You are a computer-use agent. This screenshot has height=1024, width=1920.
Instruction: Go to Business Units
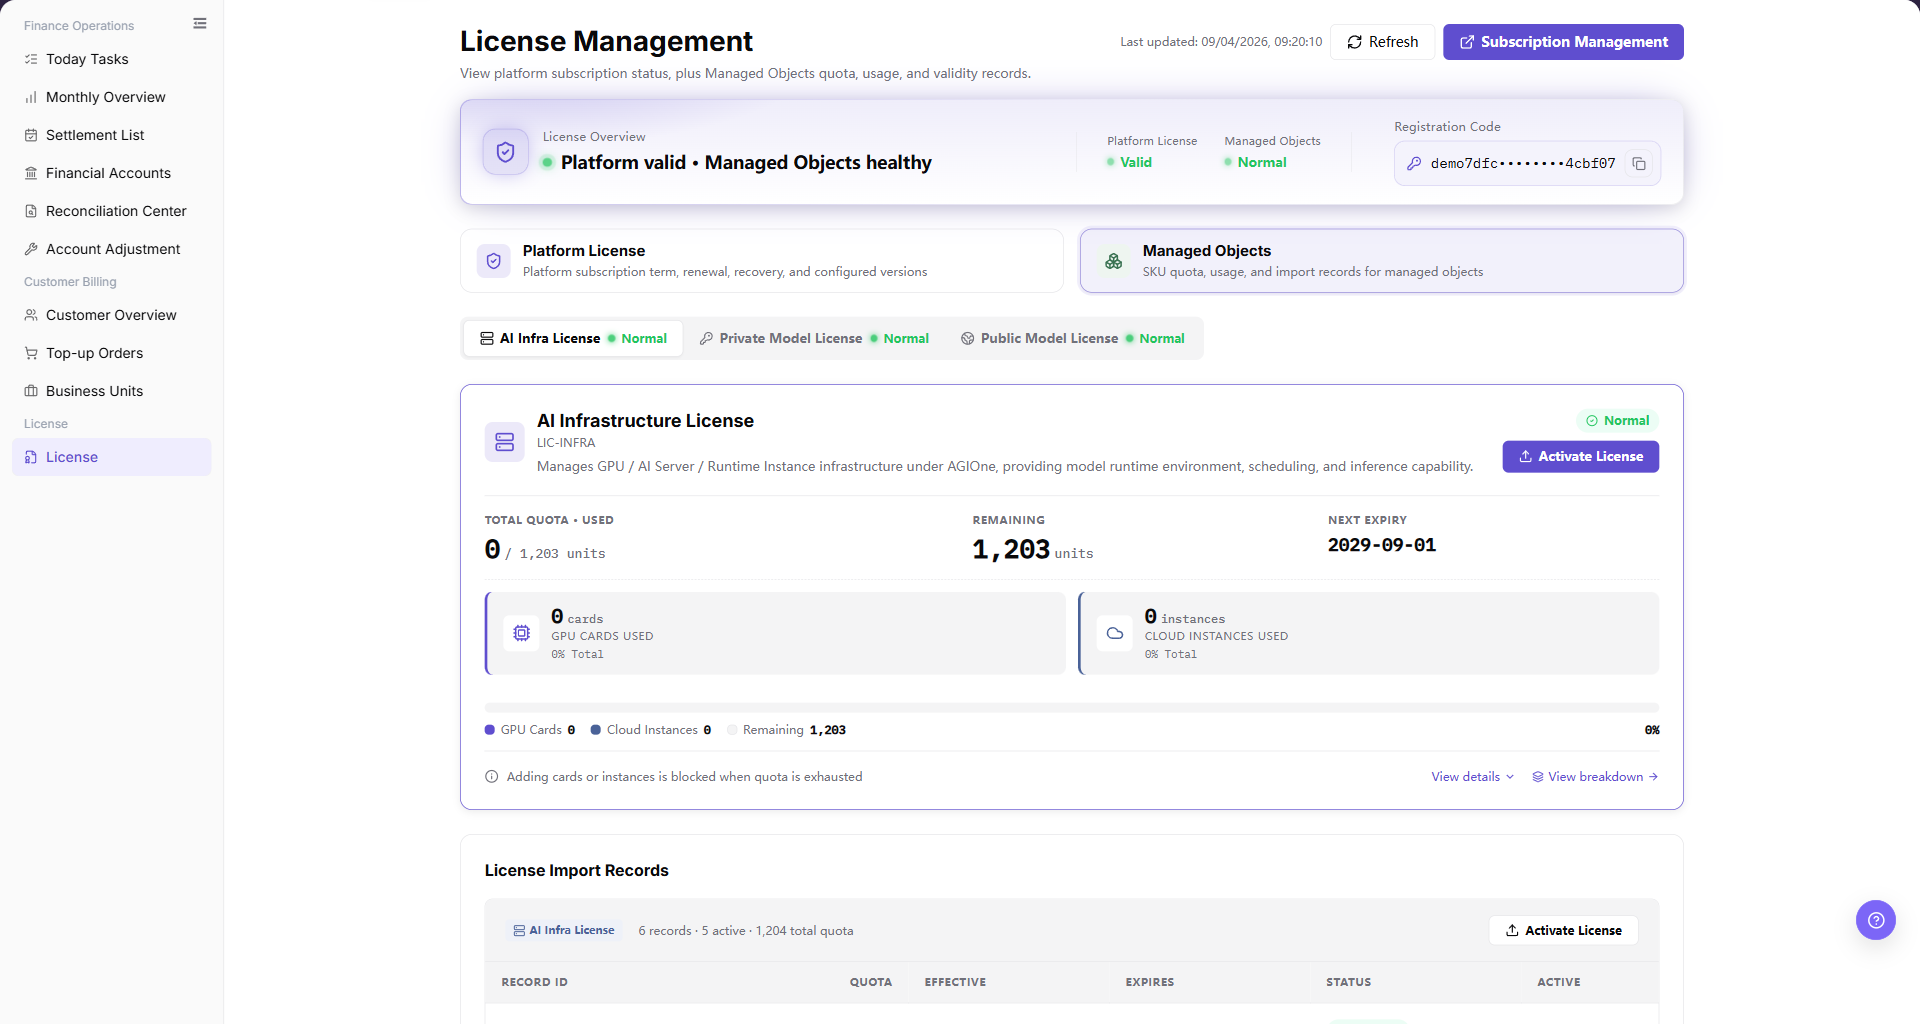(x=112, y=391)
